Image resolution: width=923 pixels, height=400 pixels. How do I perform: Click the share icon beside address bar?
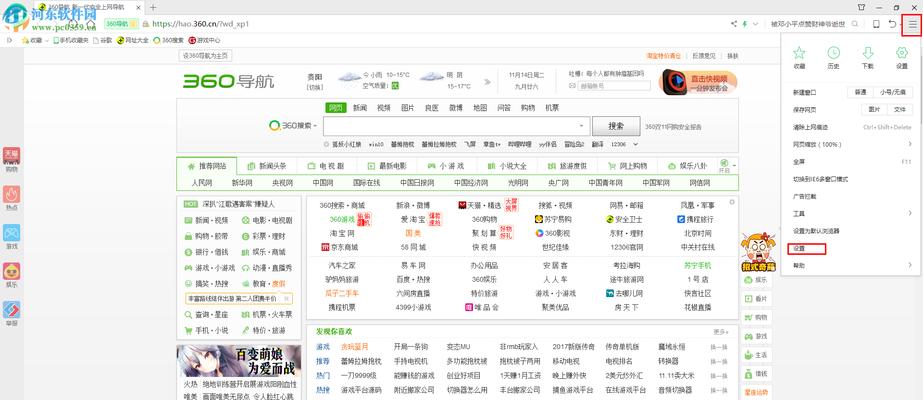point(733,24)
